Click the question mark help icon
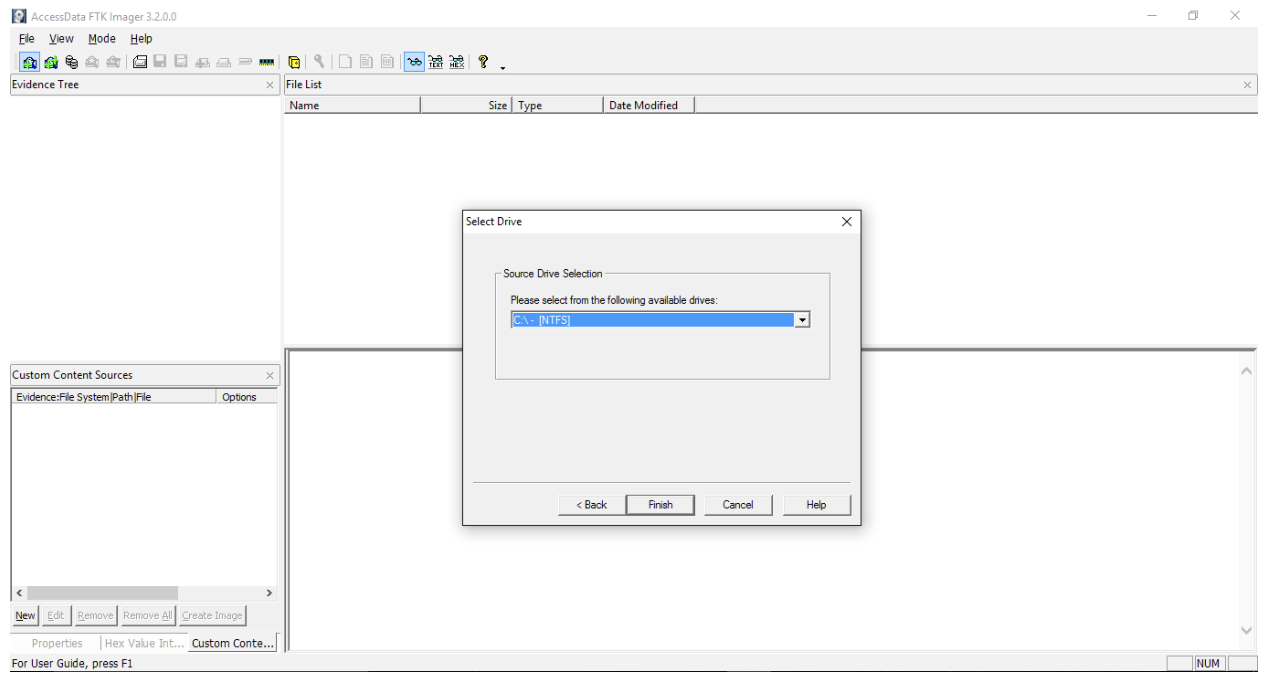Screen dimensions: 1268x684 pyautogui.click(x=483, y=62)
